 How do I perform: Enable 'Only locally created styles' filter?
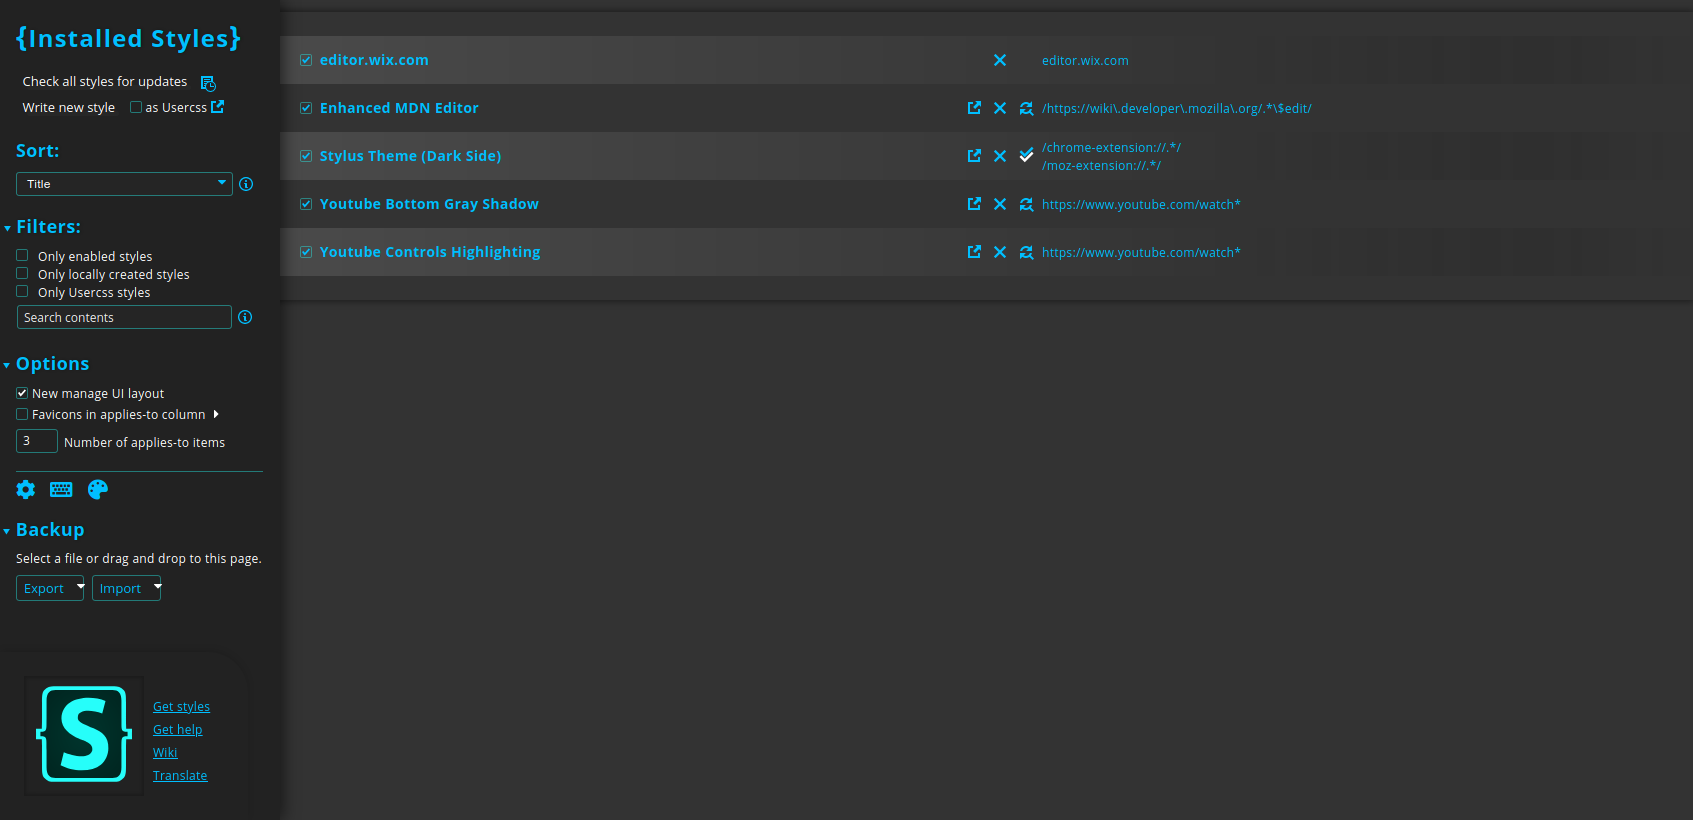(x=22, y=273)
